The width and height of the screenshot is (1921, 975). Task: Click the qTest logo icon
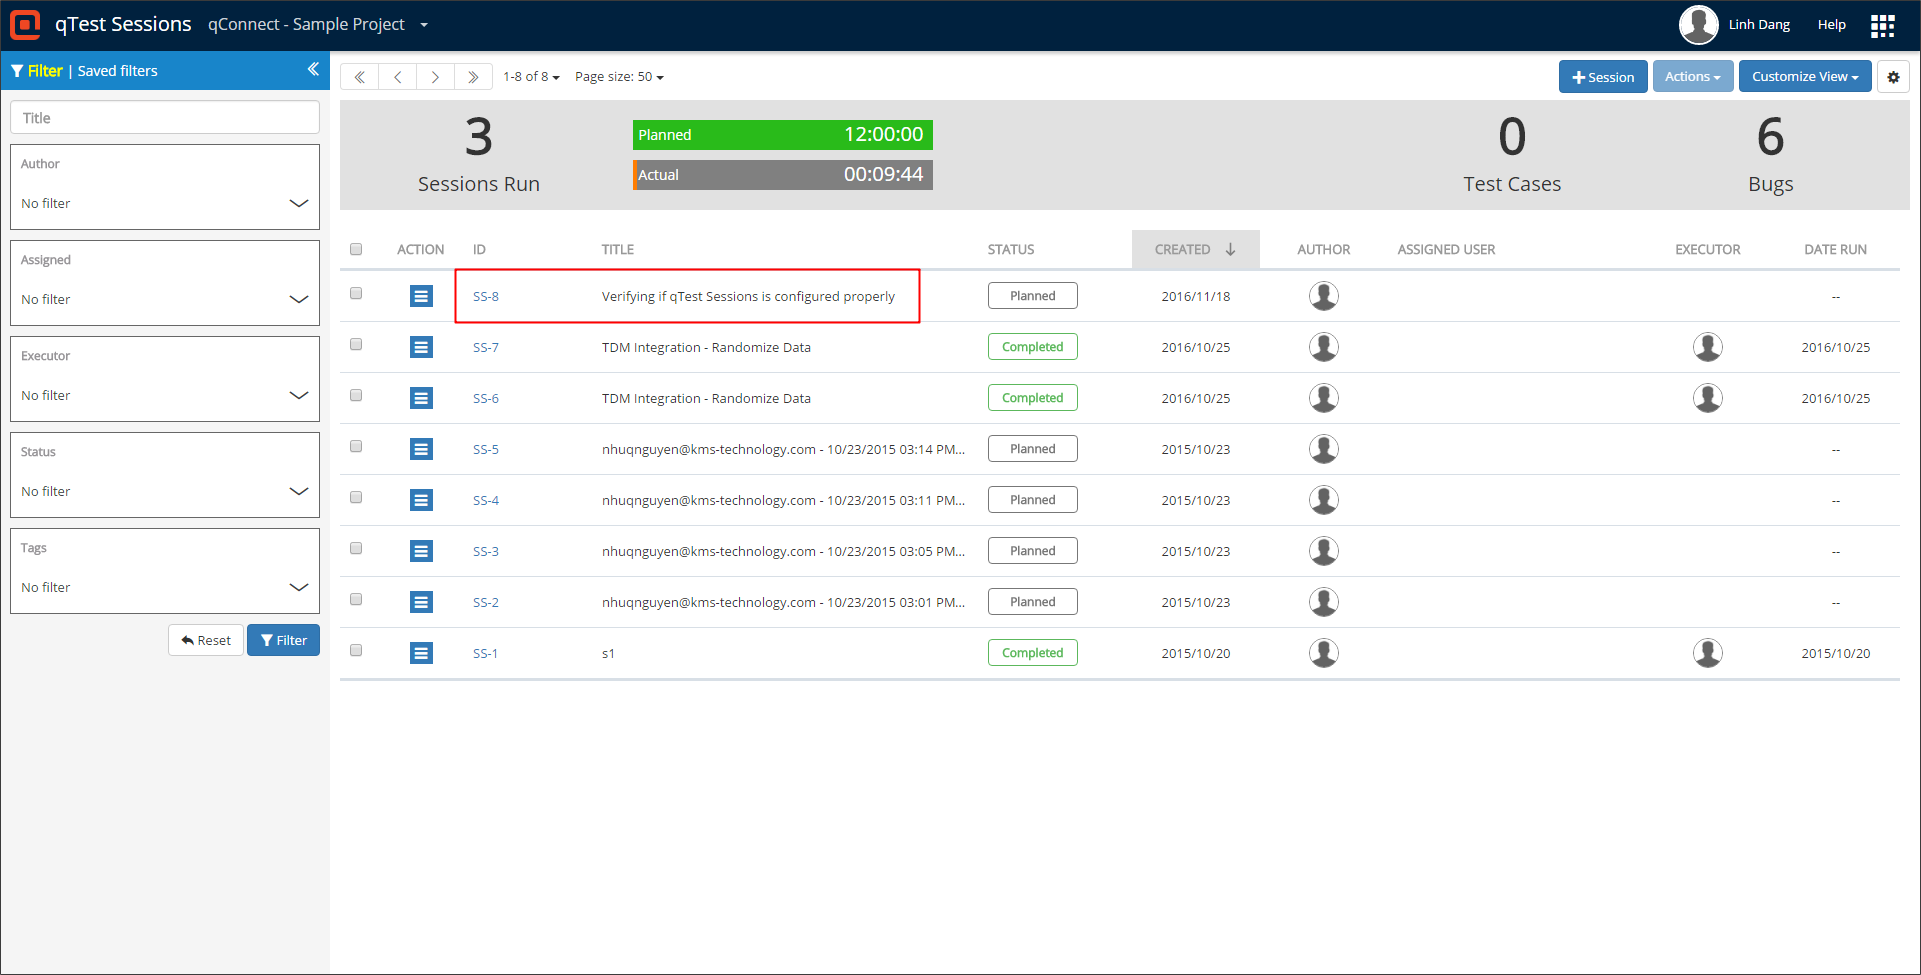pos(25,24)
